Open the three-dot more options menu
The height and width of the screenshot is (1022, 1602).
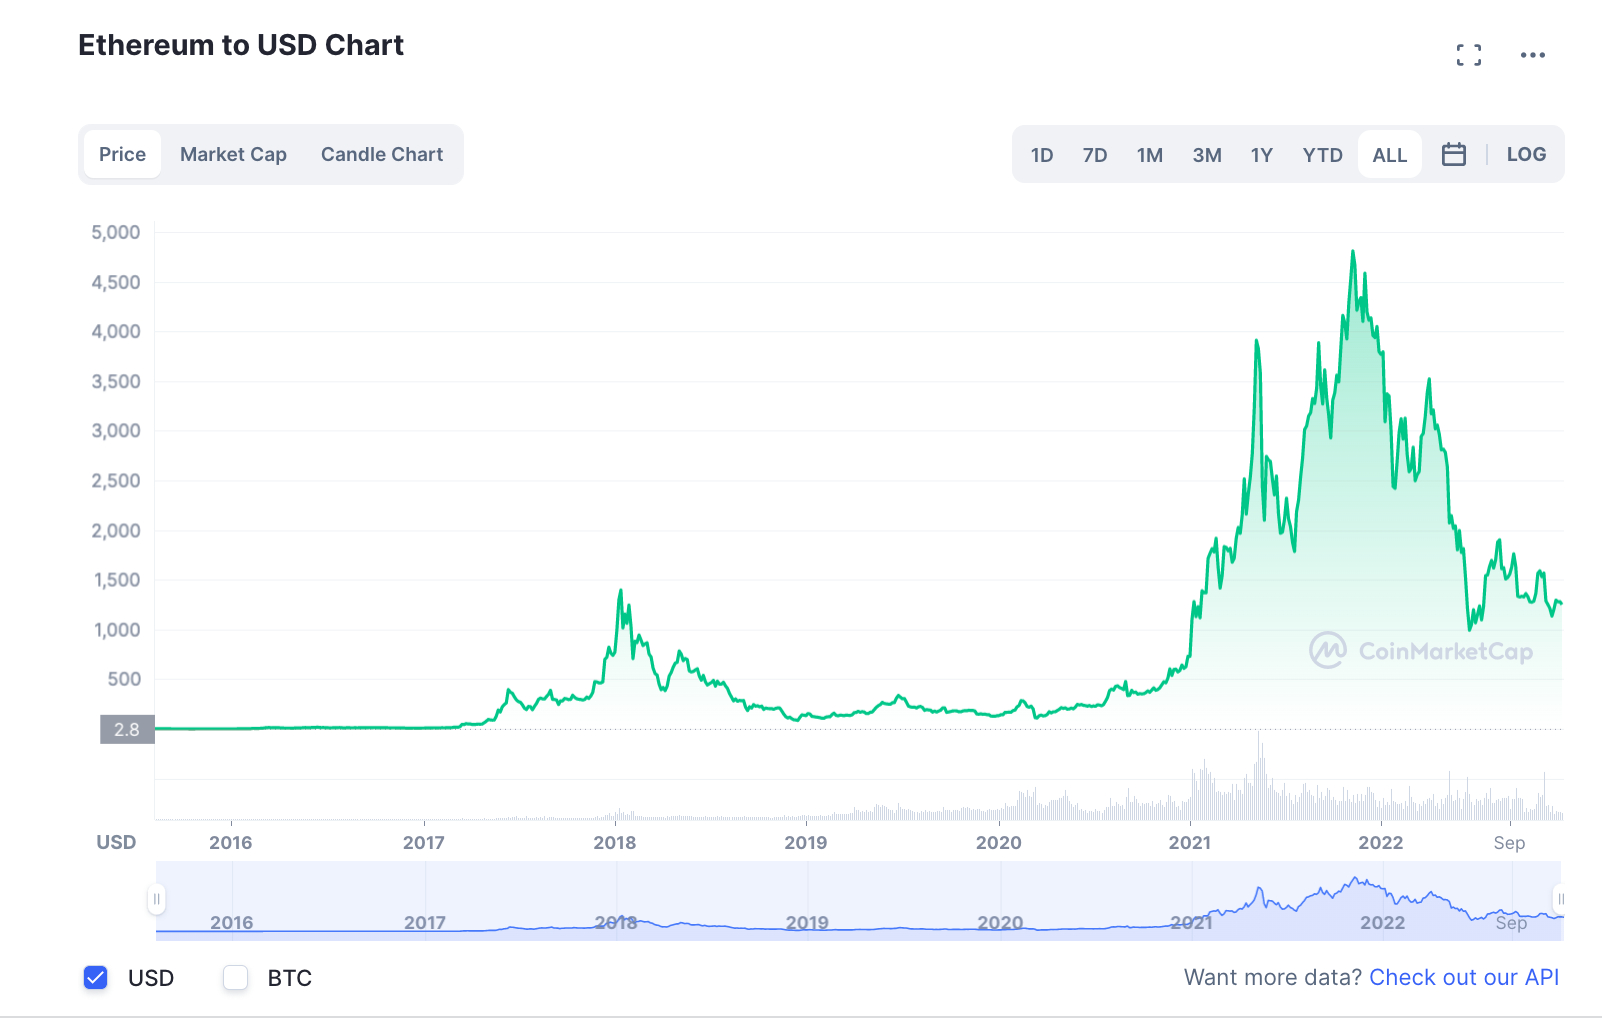[x=1532, y=55]
